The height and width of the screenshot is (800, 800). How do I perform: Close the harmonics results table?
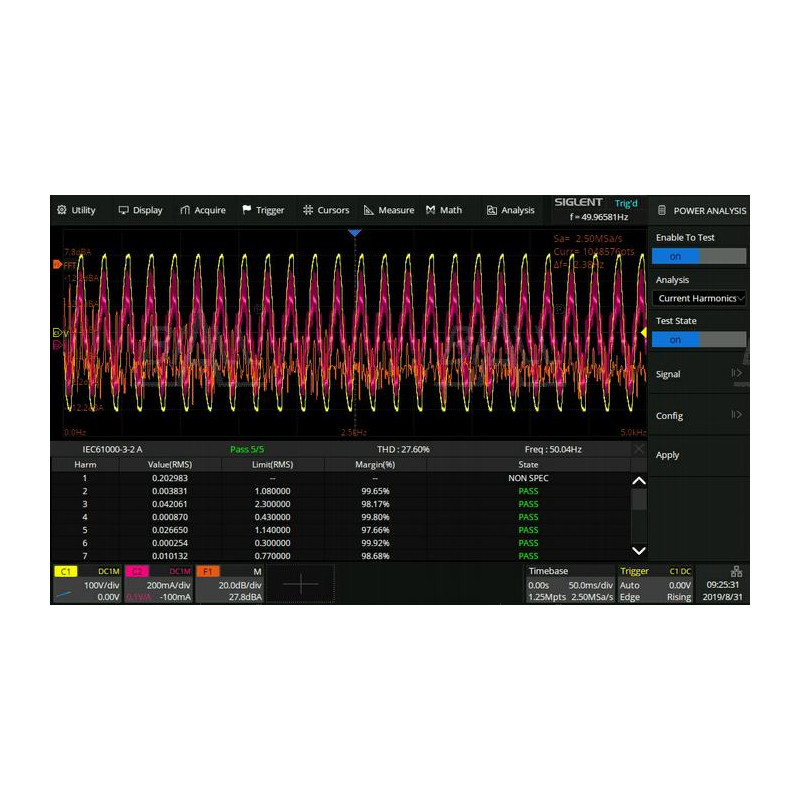click(x=639, y=450)
